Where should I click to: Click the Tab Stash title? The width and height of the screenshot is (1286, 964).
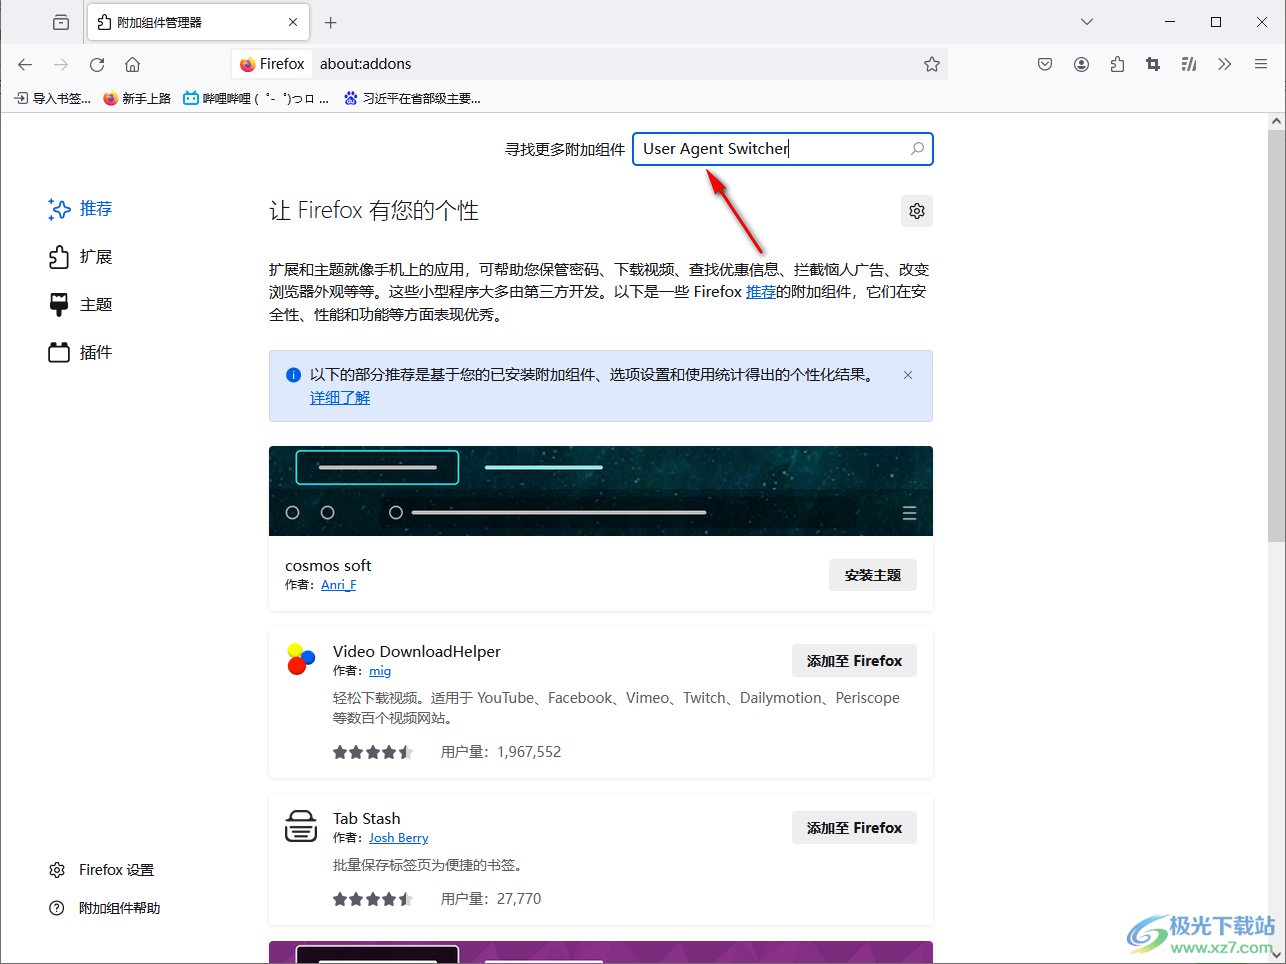click(x=367, y=819)
